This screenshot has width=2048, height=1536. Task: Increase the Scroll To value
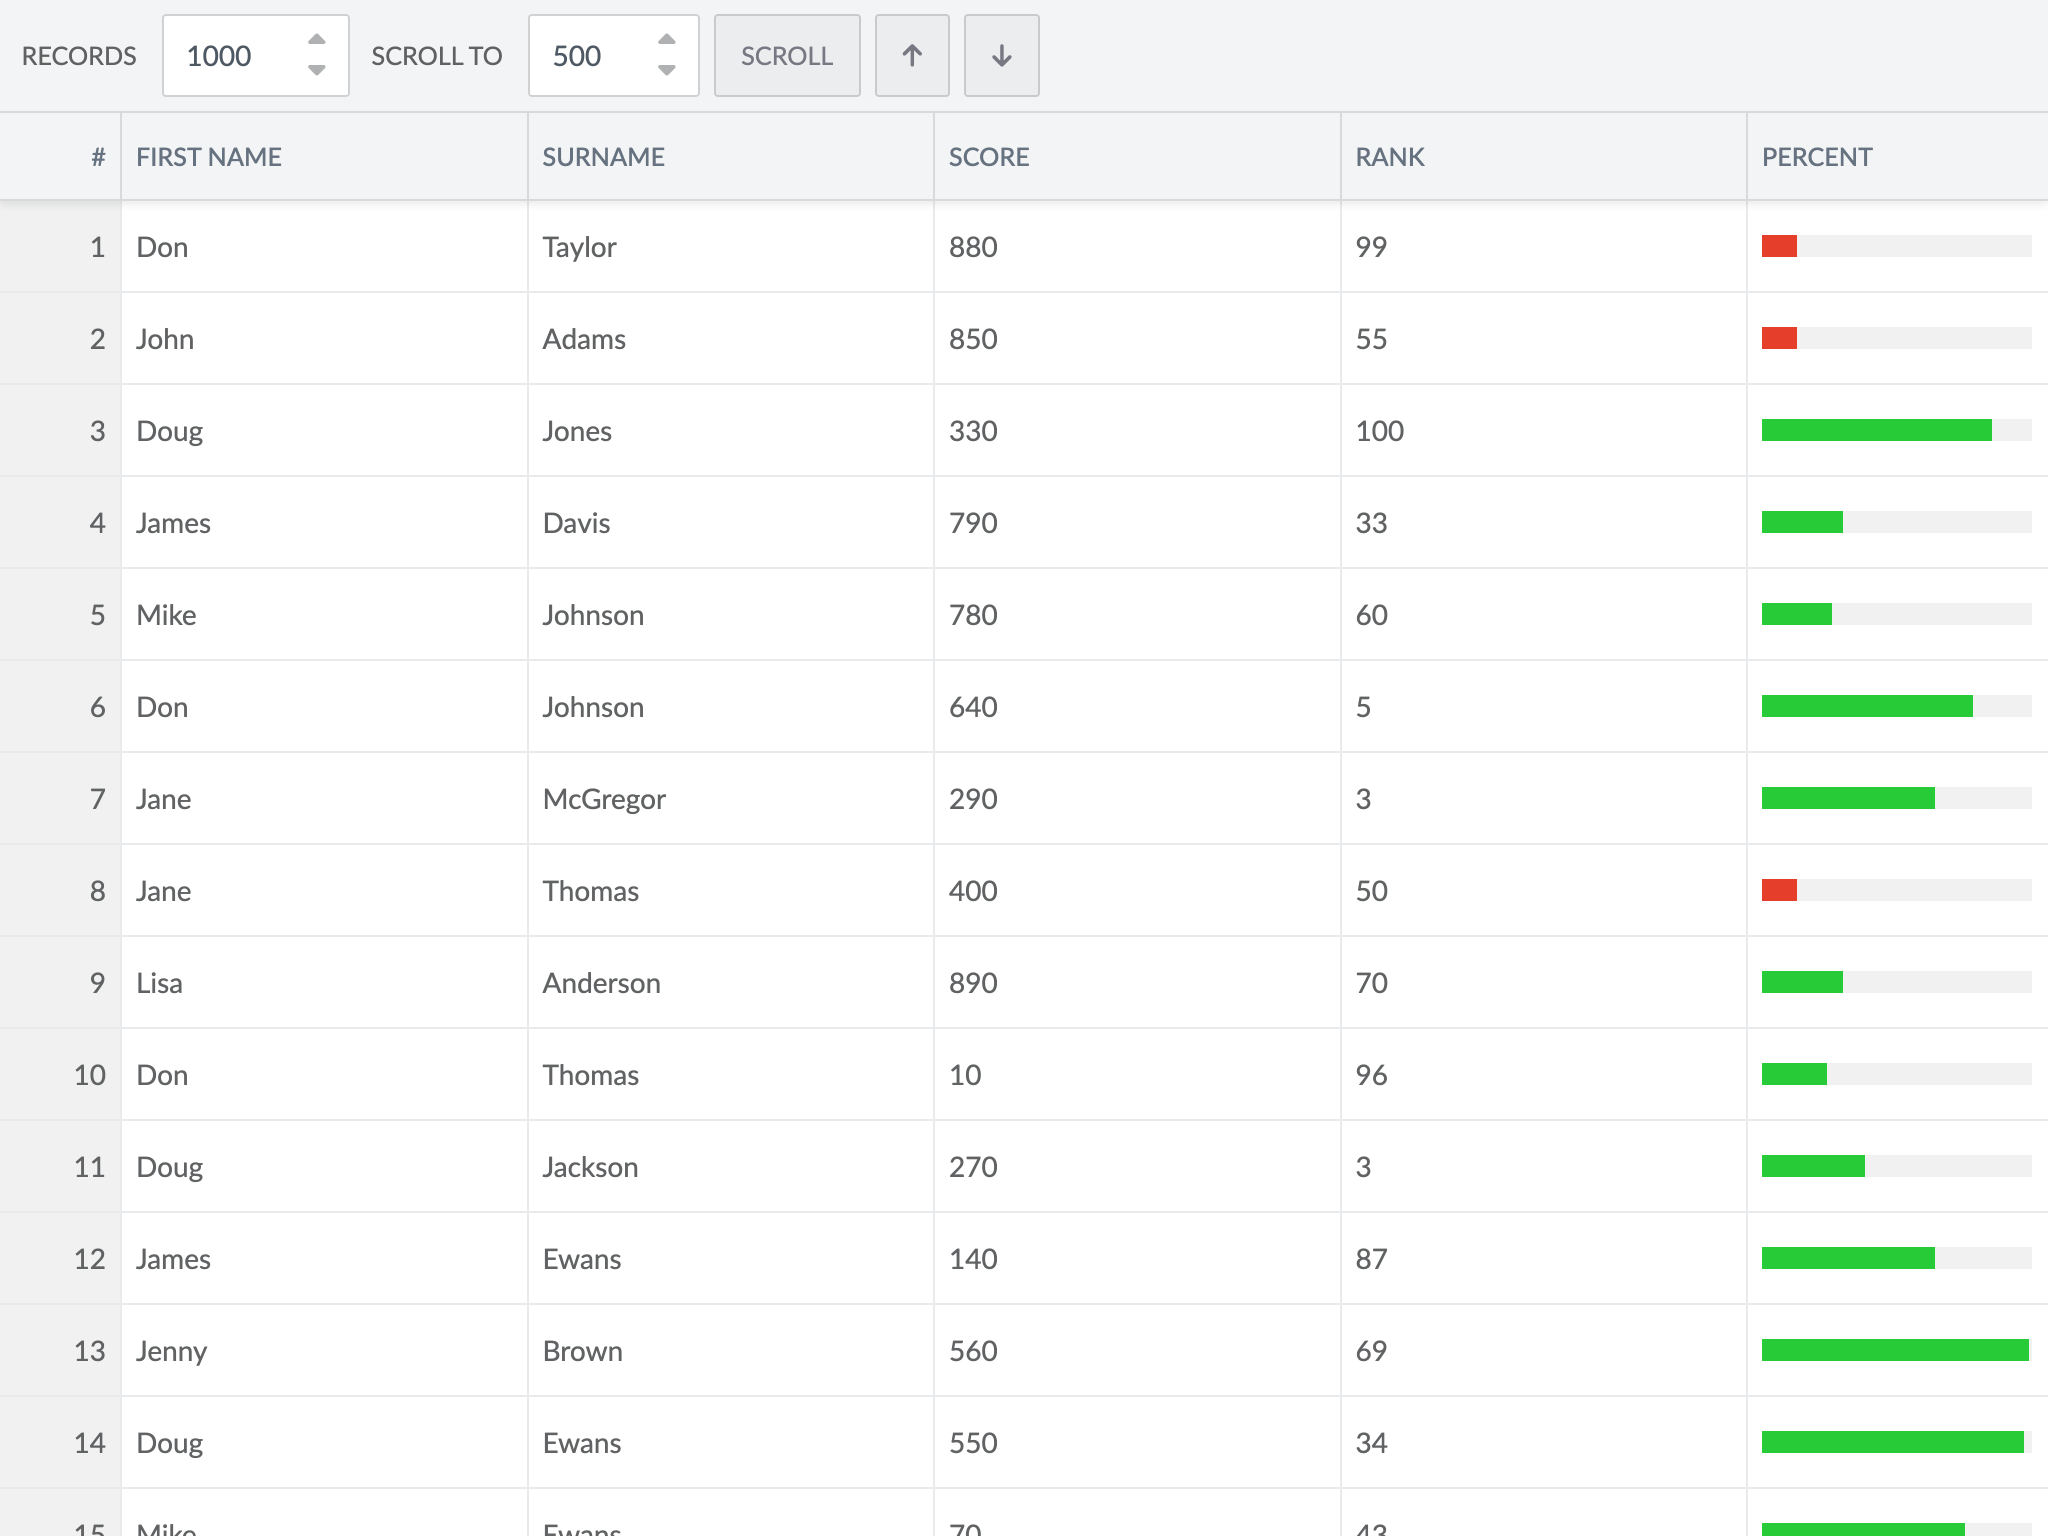point(667,40)
